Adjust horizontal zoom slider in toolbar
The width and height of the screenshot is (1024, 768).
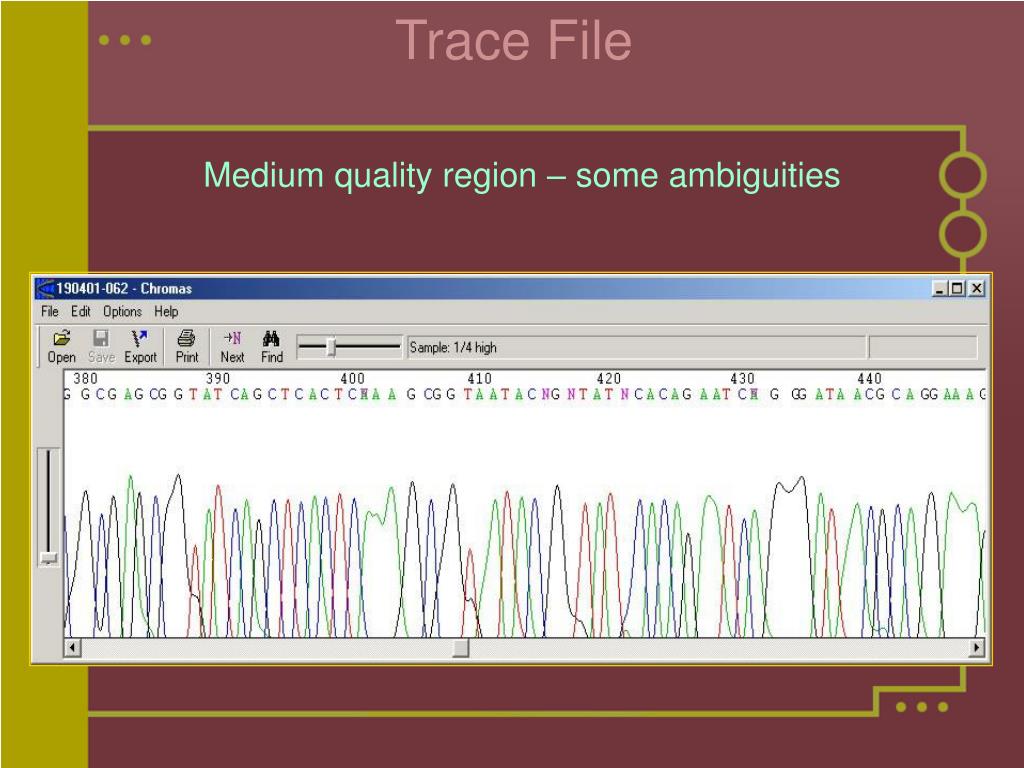331,347
